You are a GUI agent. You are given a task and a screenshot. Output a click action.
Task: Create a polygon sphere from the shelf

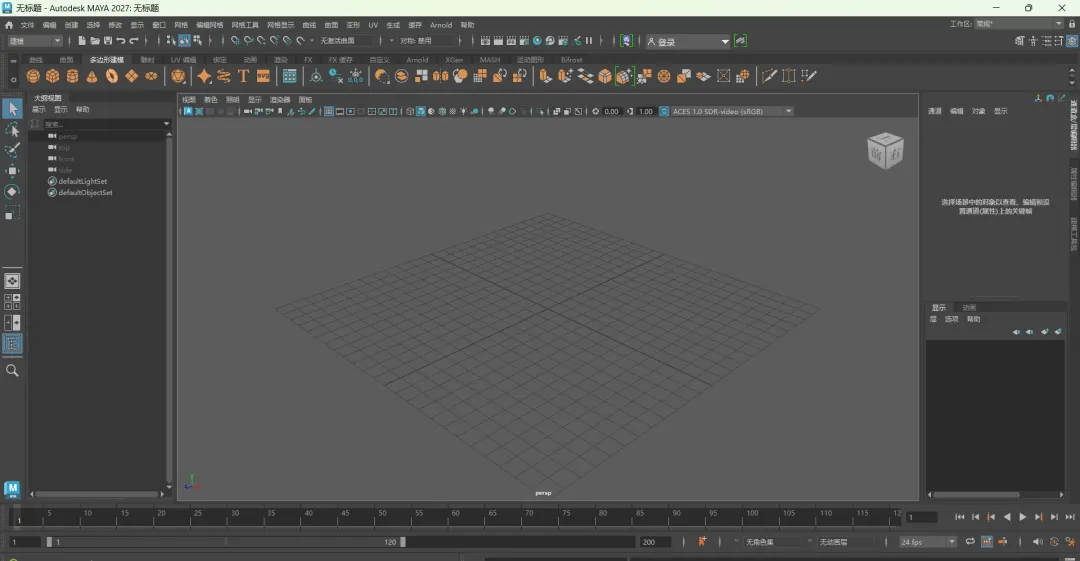point(33,76)
